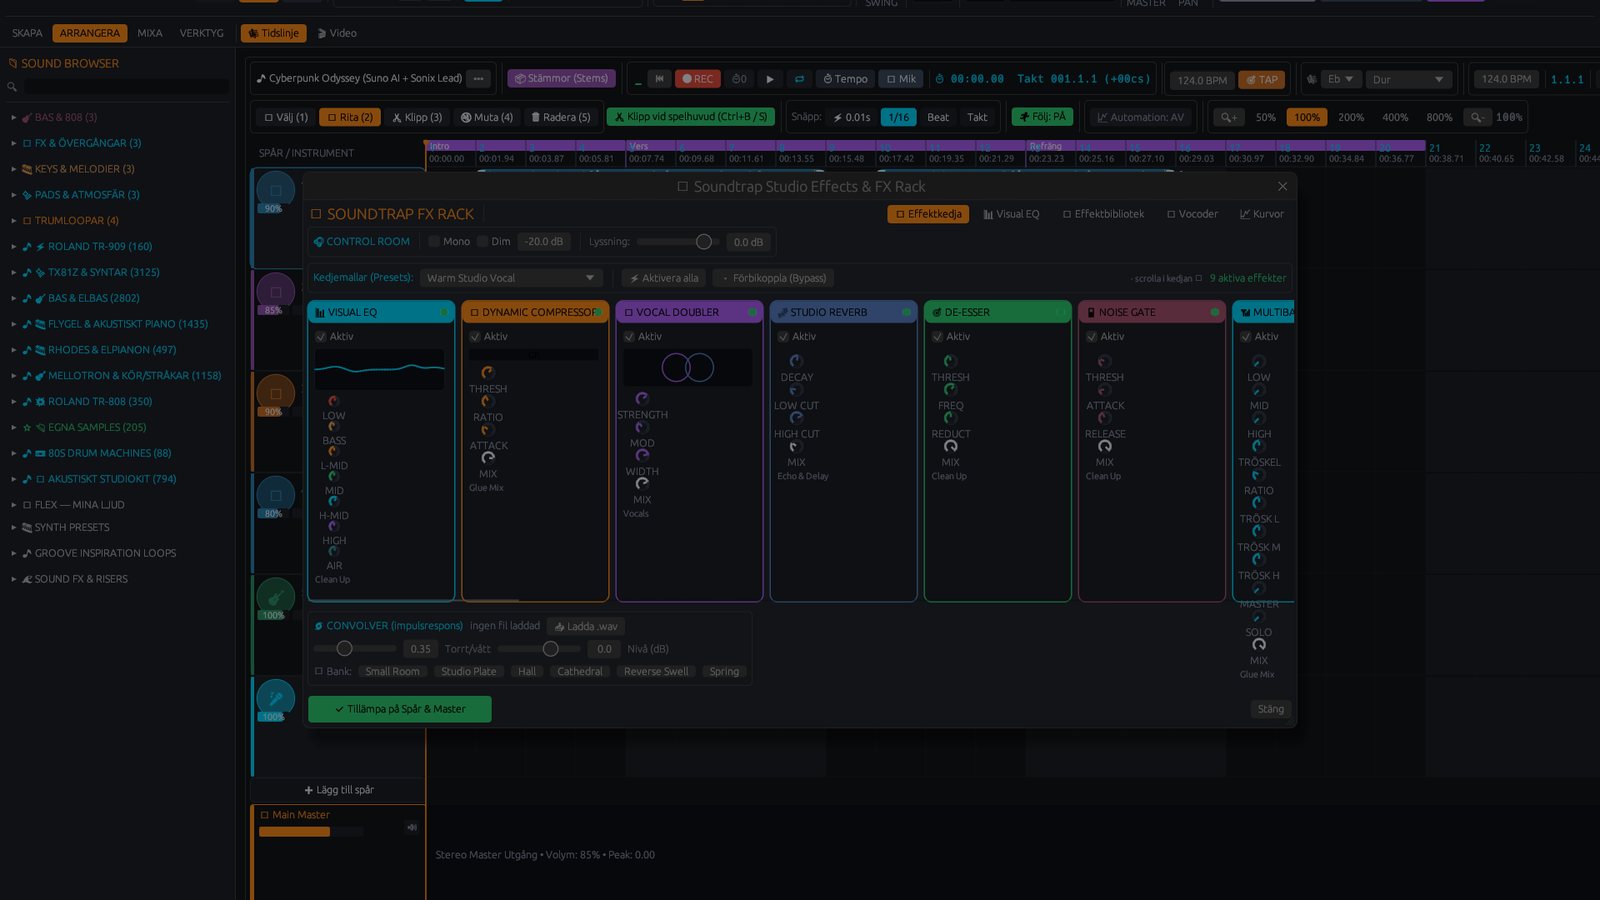Click the skip-to-start transport icon
Image resolution: width=1600 pixels, height=900 pixels.
pos(659,79)
